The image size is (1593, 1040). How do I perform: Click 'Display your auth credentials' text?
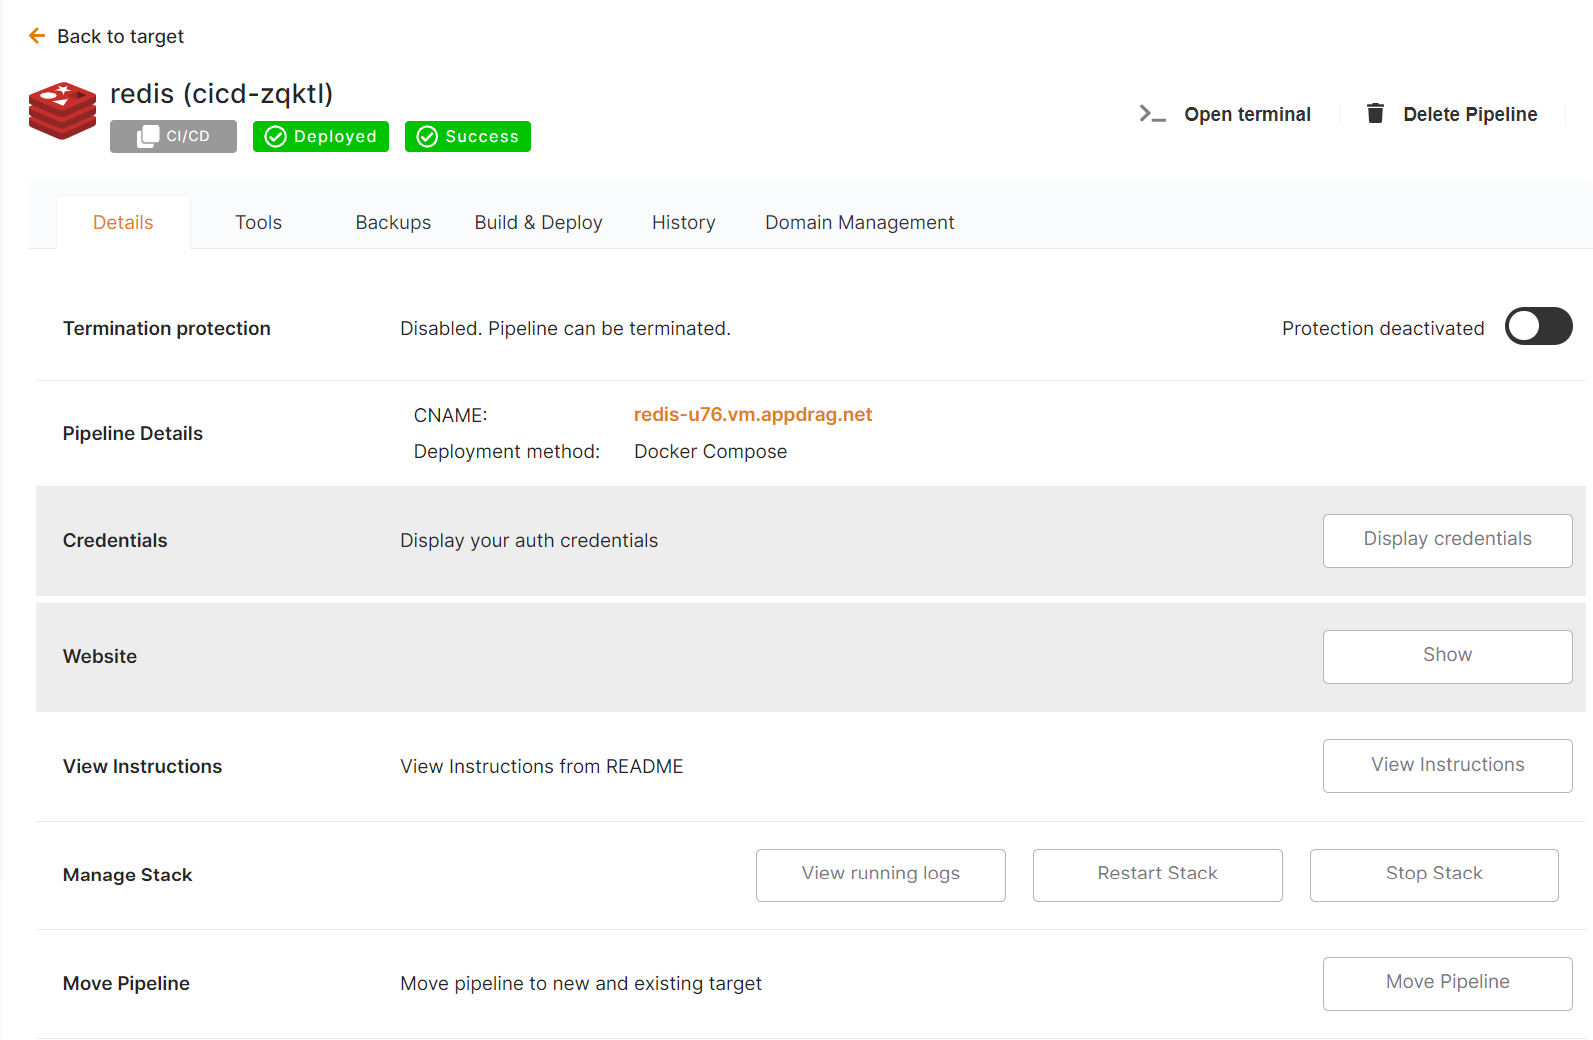coord(529,540)
